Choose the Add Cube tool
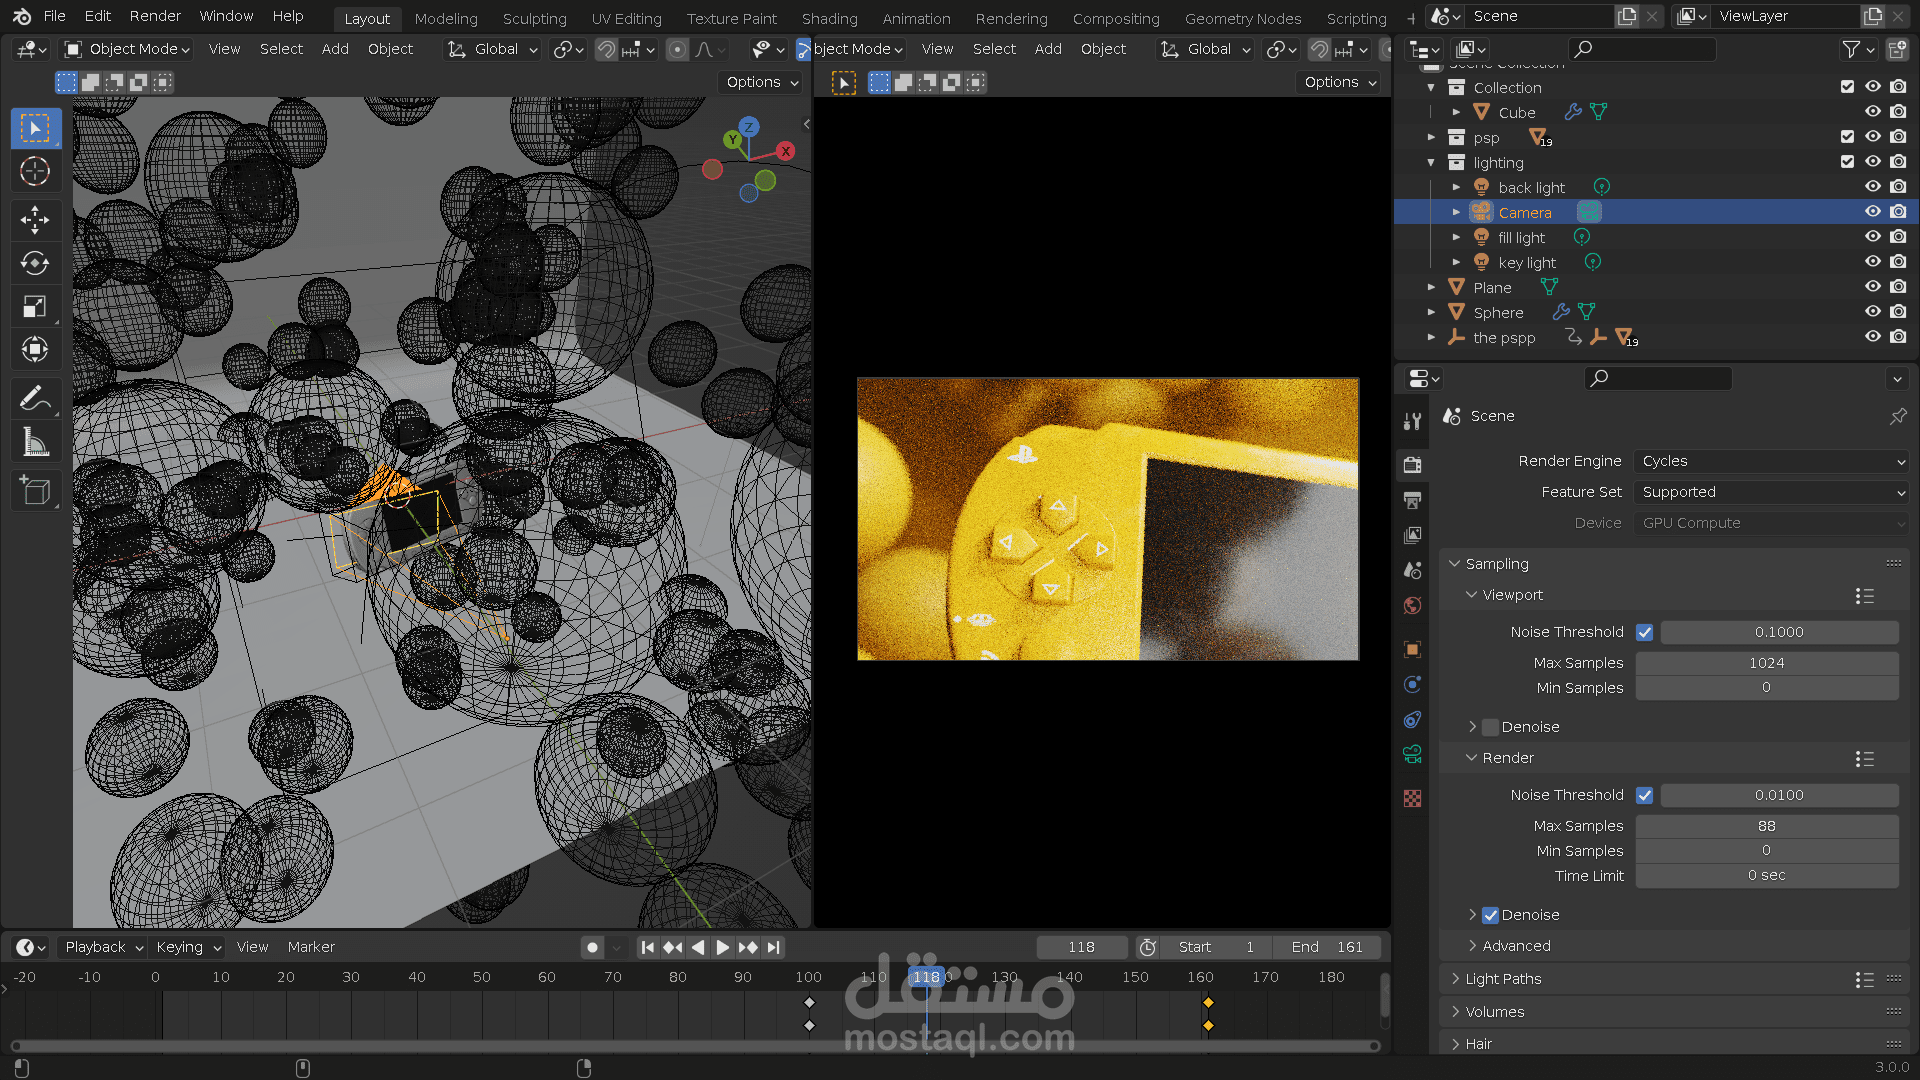 coord(35,491)
